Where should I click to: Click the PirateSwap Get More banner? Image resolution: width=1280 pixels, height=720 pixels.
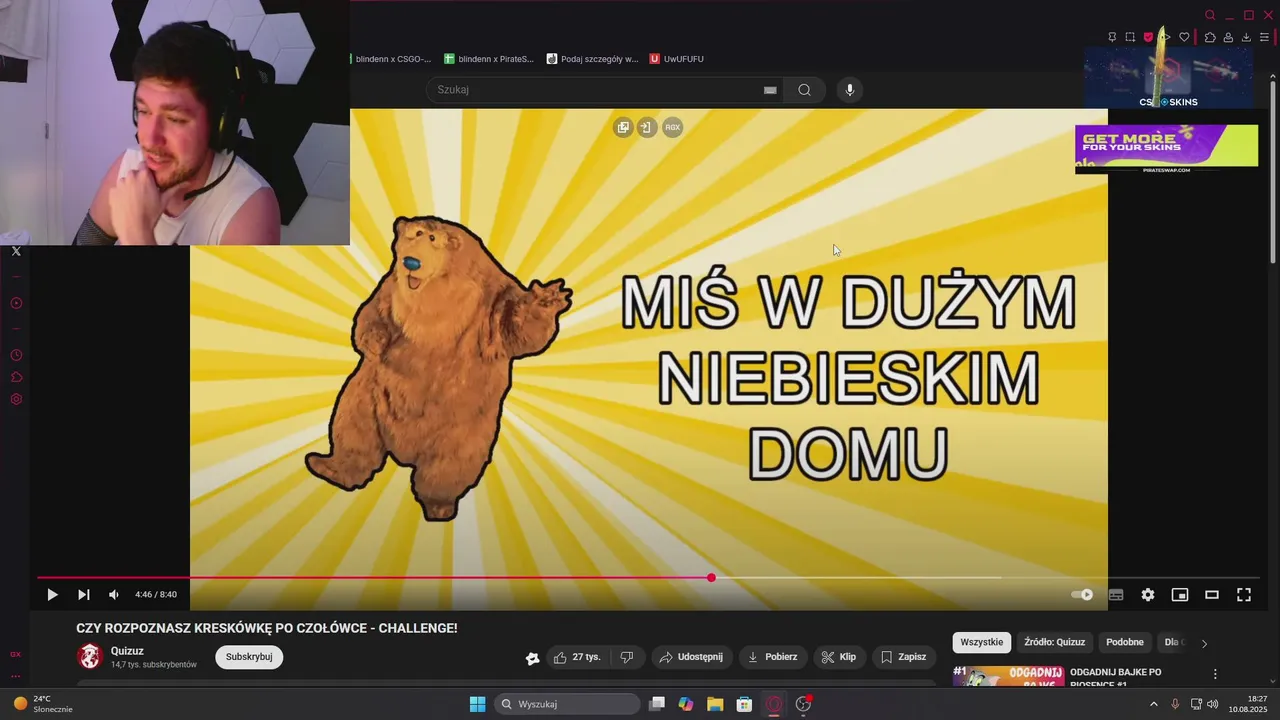pos(1166,148)
